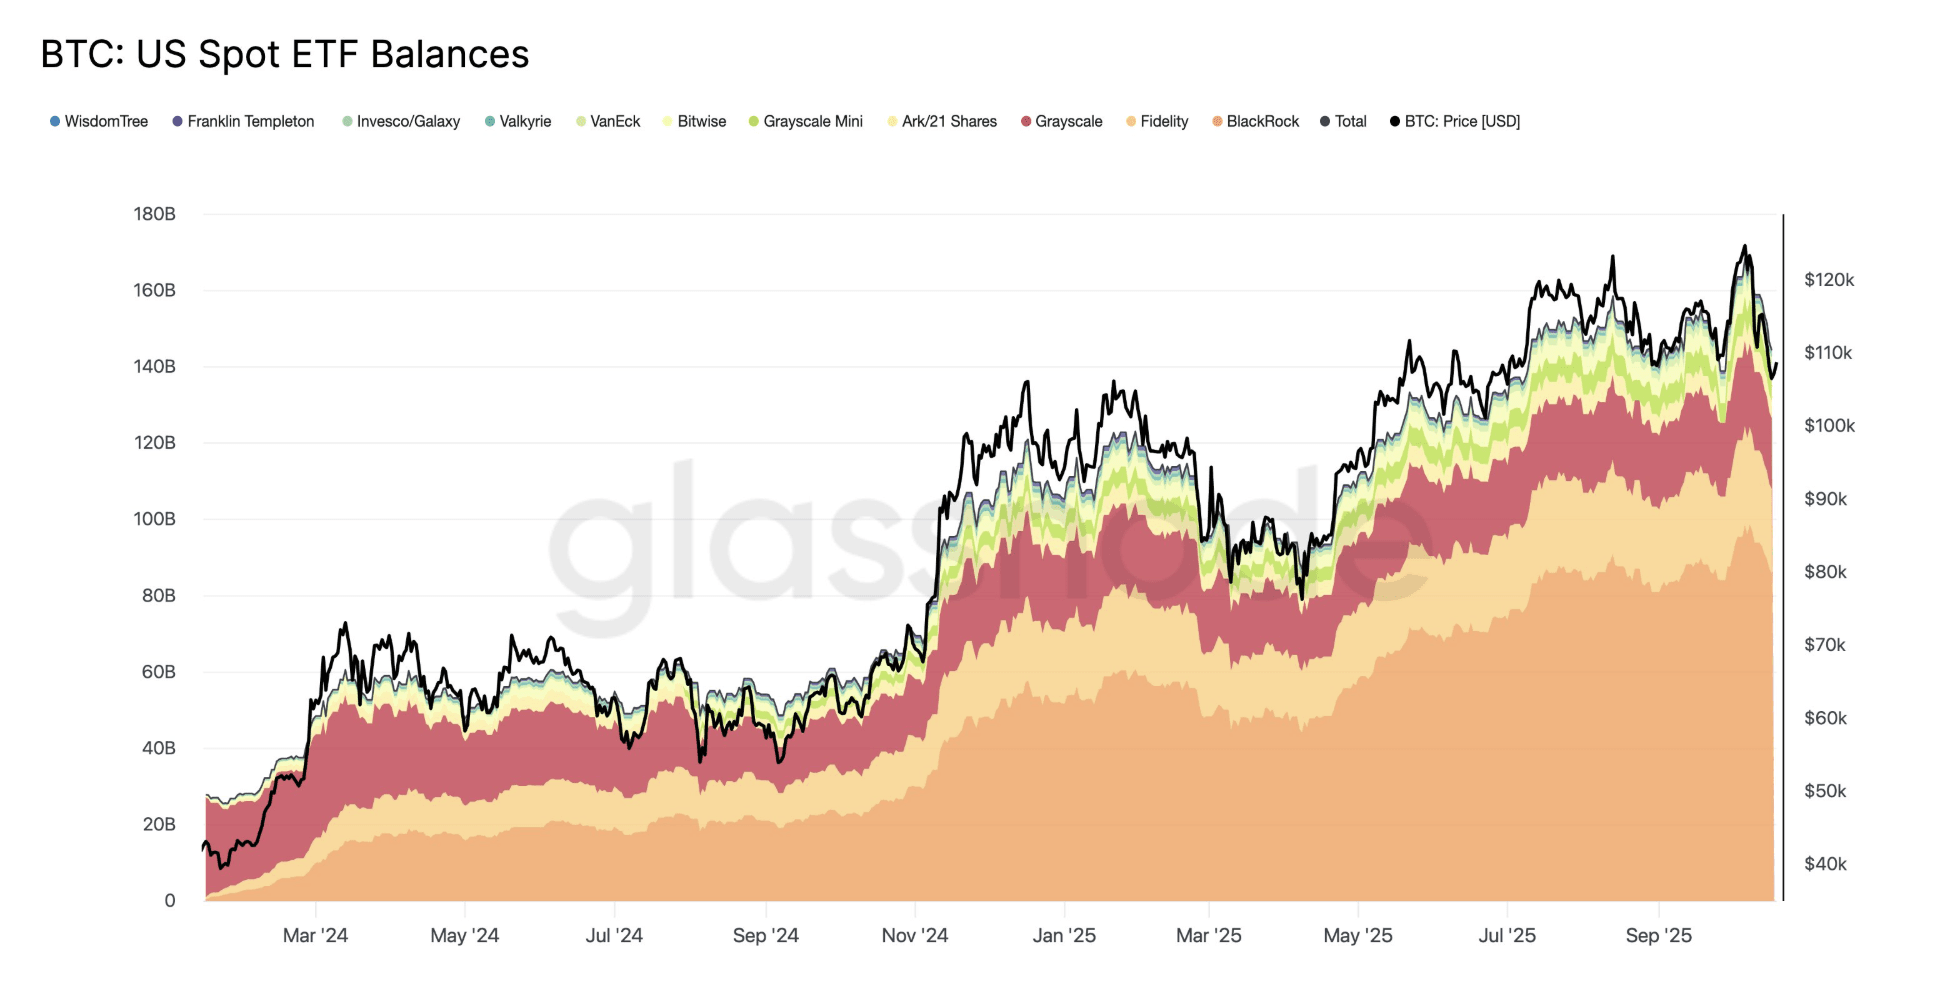Toggle VanEck series in legend

point(608,121)
